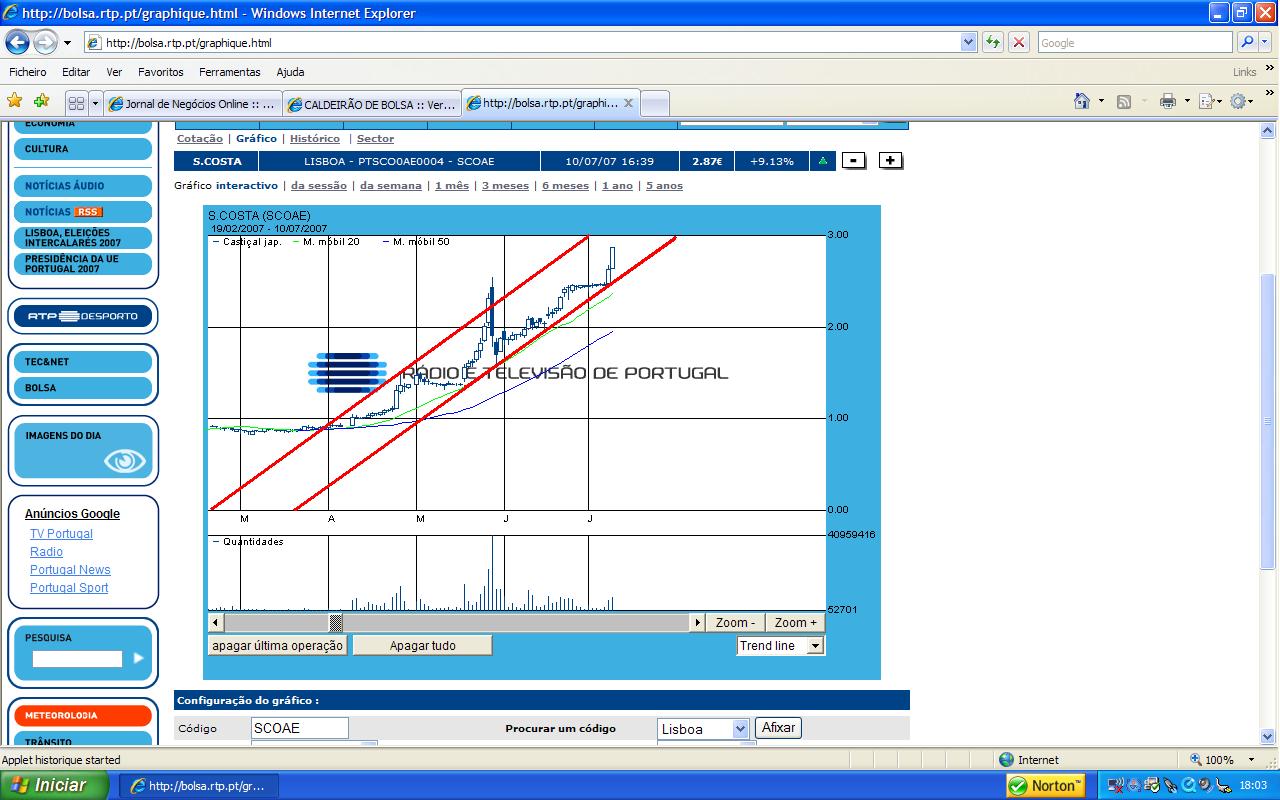Open a new blank tab

655,104
